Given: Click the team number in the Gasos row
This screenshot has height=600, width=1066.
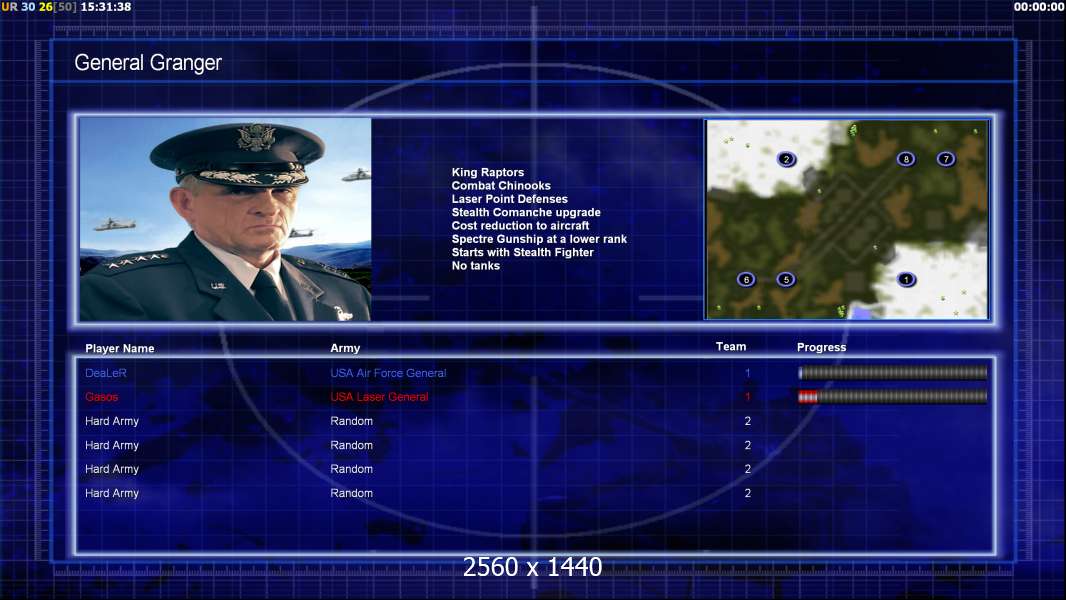Looking at the screenshot, I should click(747, 397).
